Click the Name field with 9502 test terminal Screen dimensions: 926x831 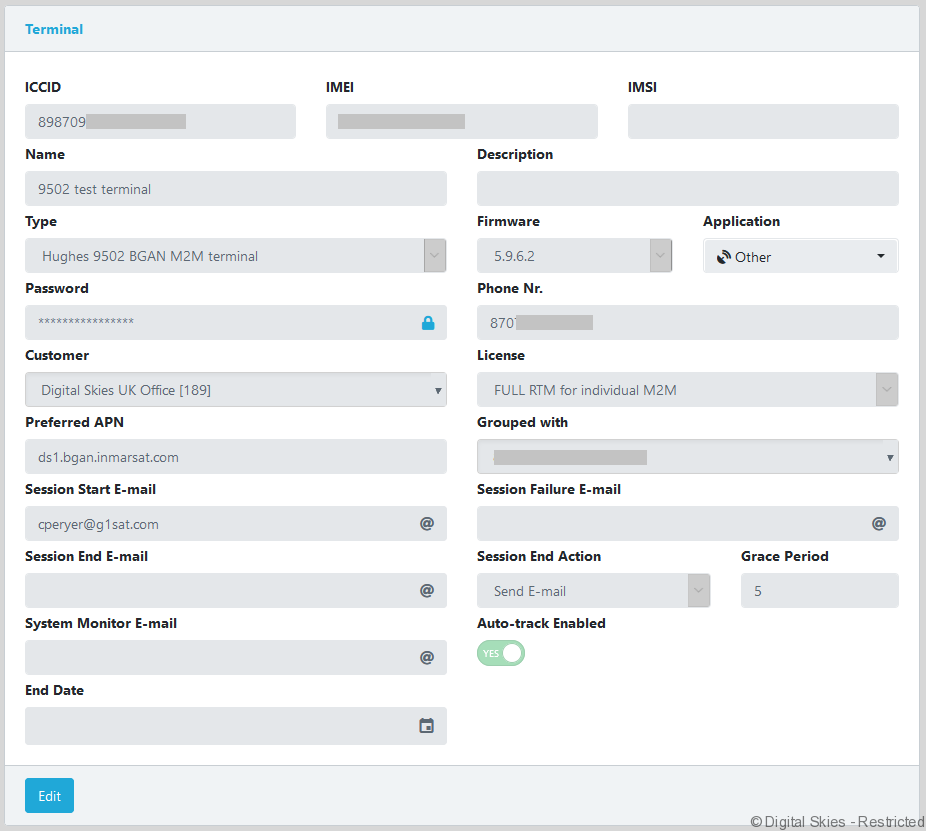click(x=235, y=189)
